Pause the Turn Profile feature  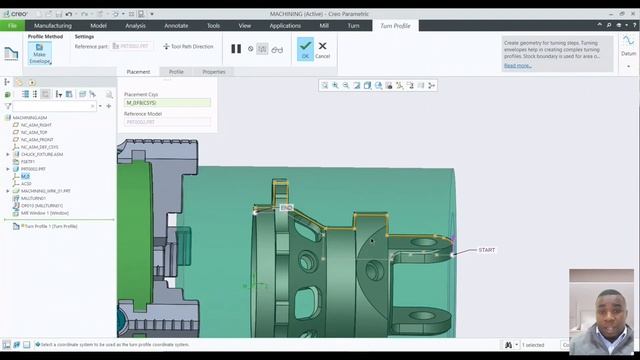[236, 49]
